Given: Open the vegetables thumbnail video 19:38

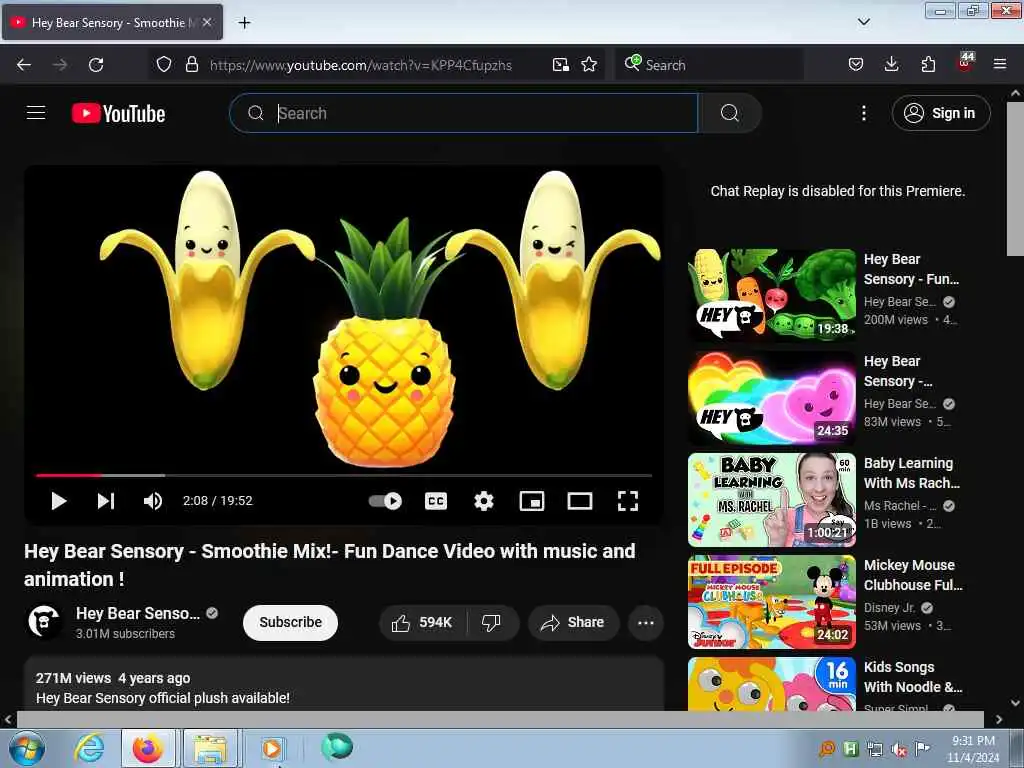Looking at the screenshot, I should (771, 295).
